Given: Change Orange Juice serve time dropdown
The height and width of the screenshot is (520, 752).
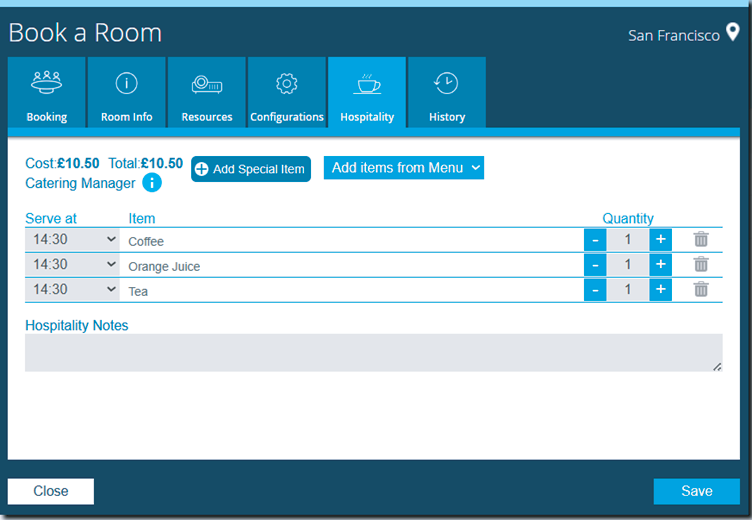Looking at the screenshot, I should pyautogui.click(x=73, y=265).
